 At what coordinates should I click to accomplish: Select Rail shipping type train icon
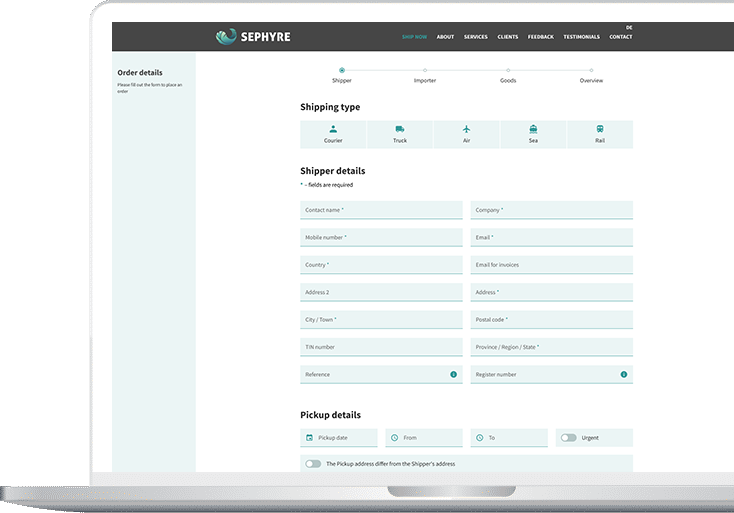tap(600, 129)
